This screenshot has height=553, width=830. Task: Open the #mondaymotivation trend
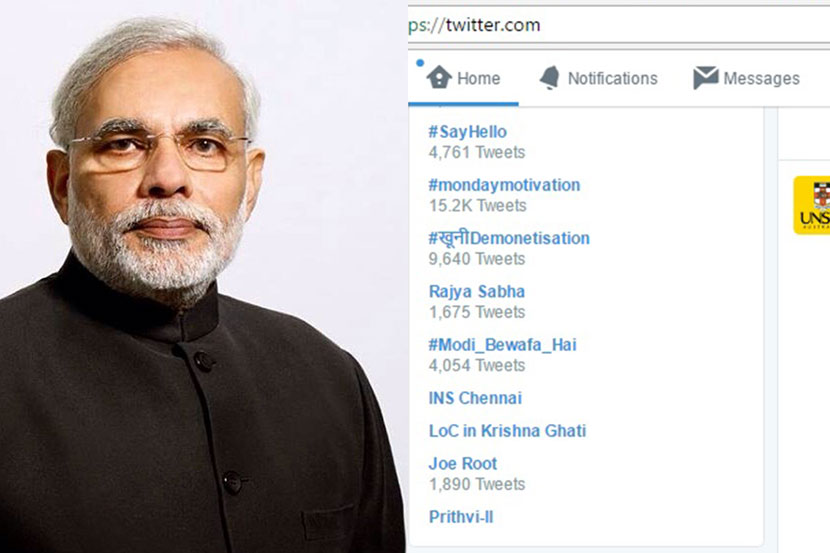[x=504, y=185]
